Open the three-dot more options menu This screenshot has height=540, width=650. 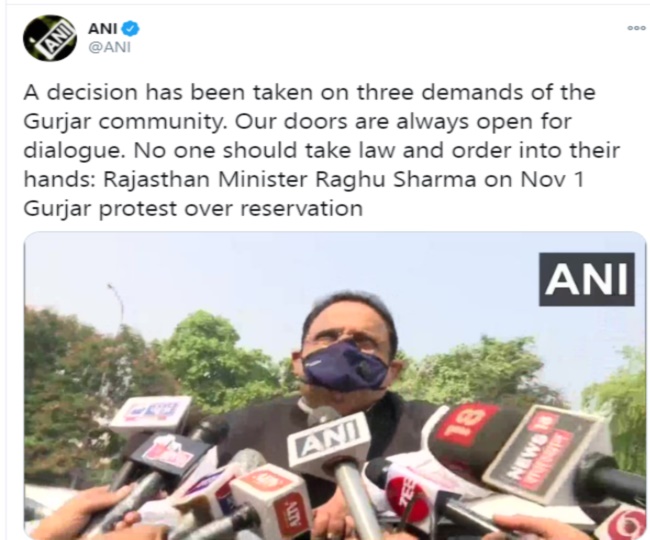tap(636, 28)
